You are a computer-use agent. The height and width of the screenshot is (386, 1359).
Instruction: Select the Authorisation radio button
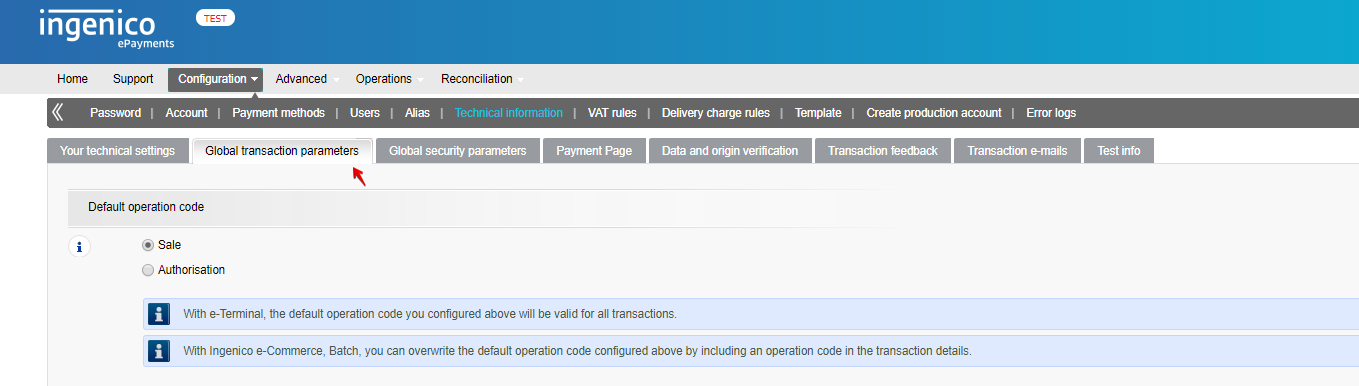tap(148, 270)
